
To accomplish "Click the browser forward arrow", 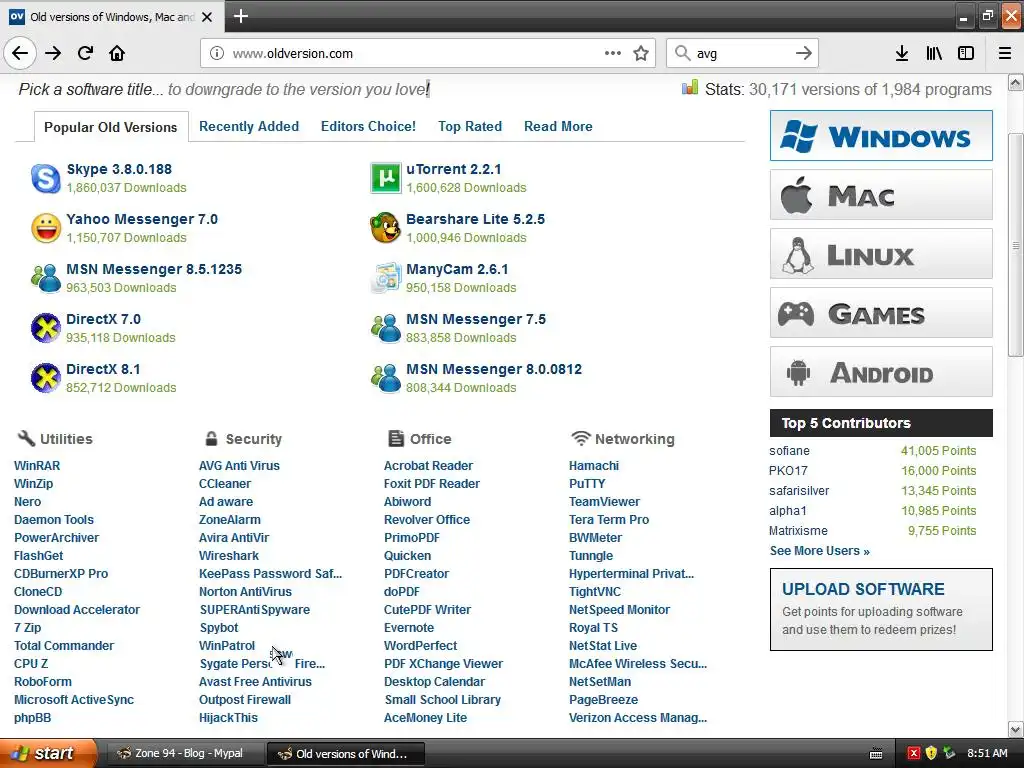I will point(53,53).
